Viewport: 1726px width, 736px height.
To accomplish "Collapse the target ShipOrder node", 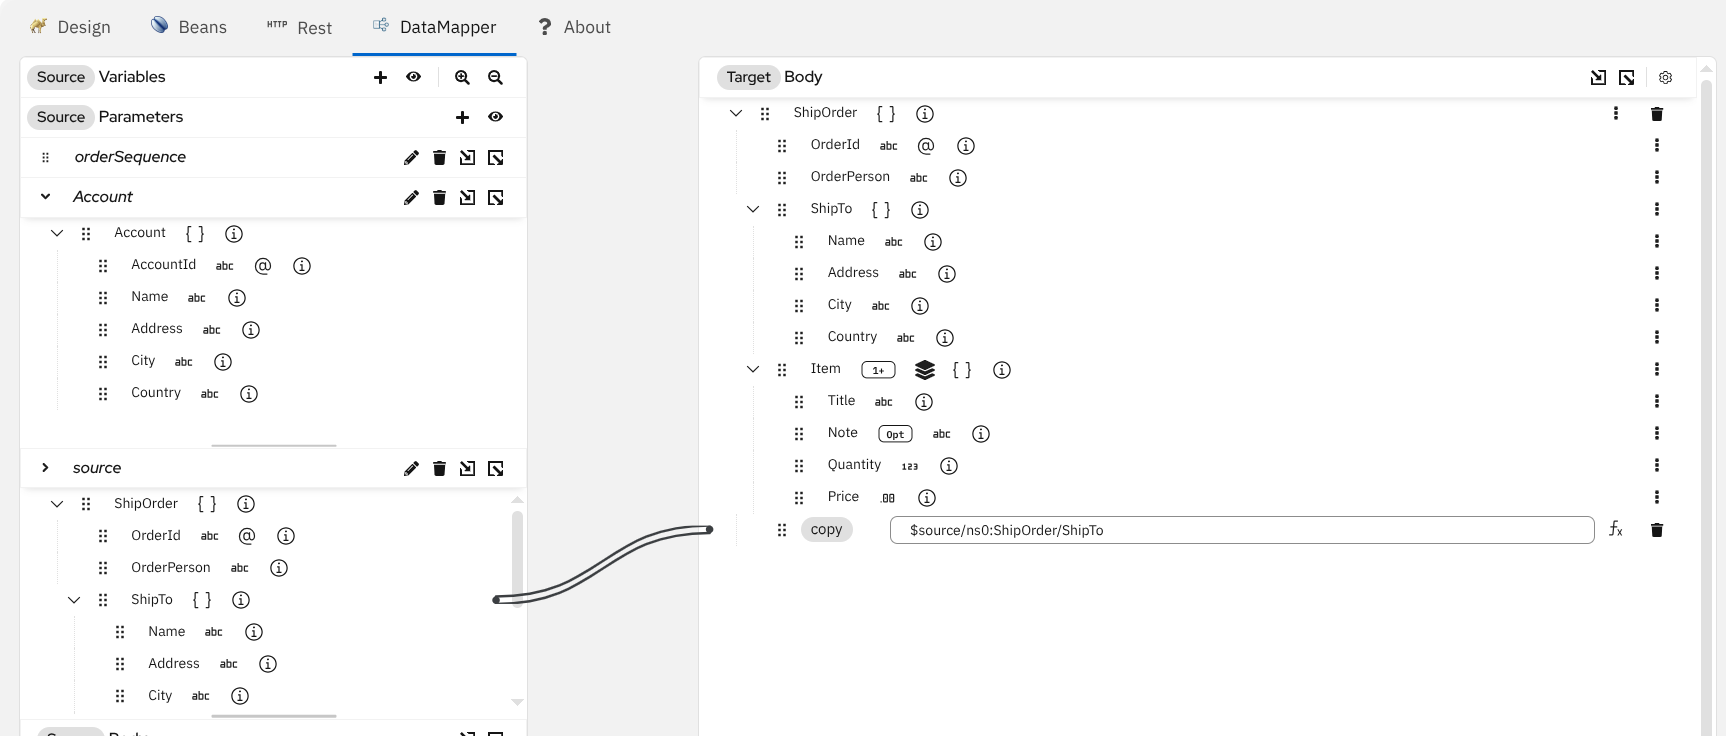I will 736,113.
